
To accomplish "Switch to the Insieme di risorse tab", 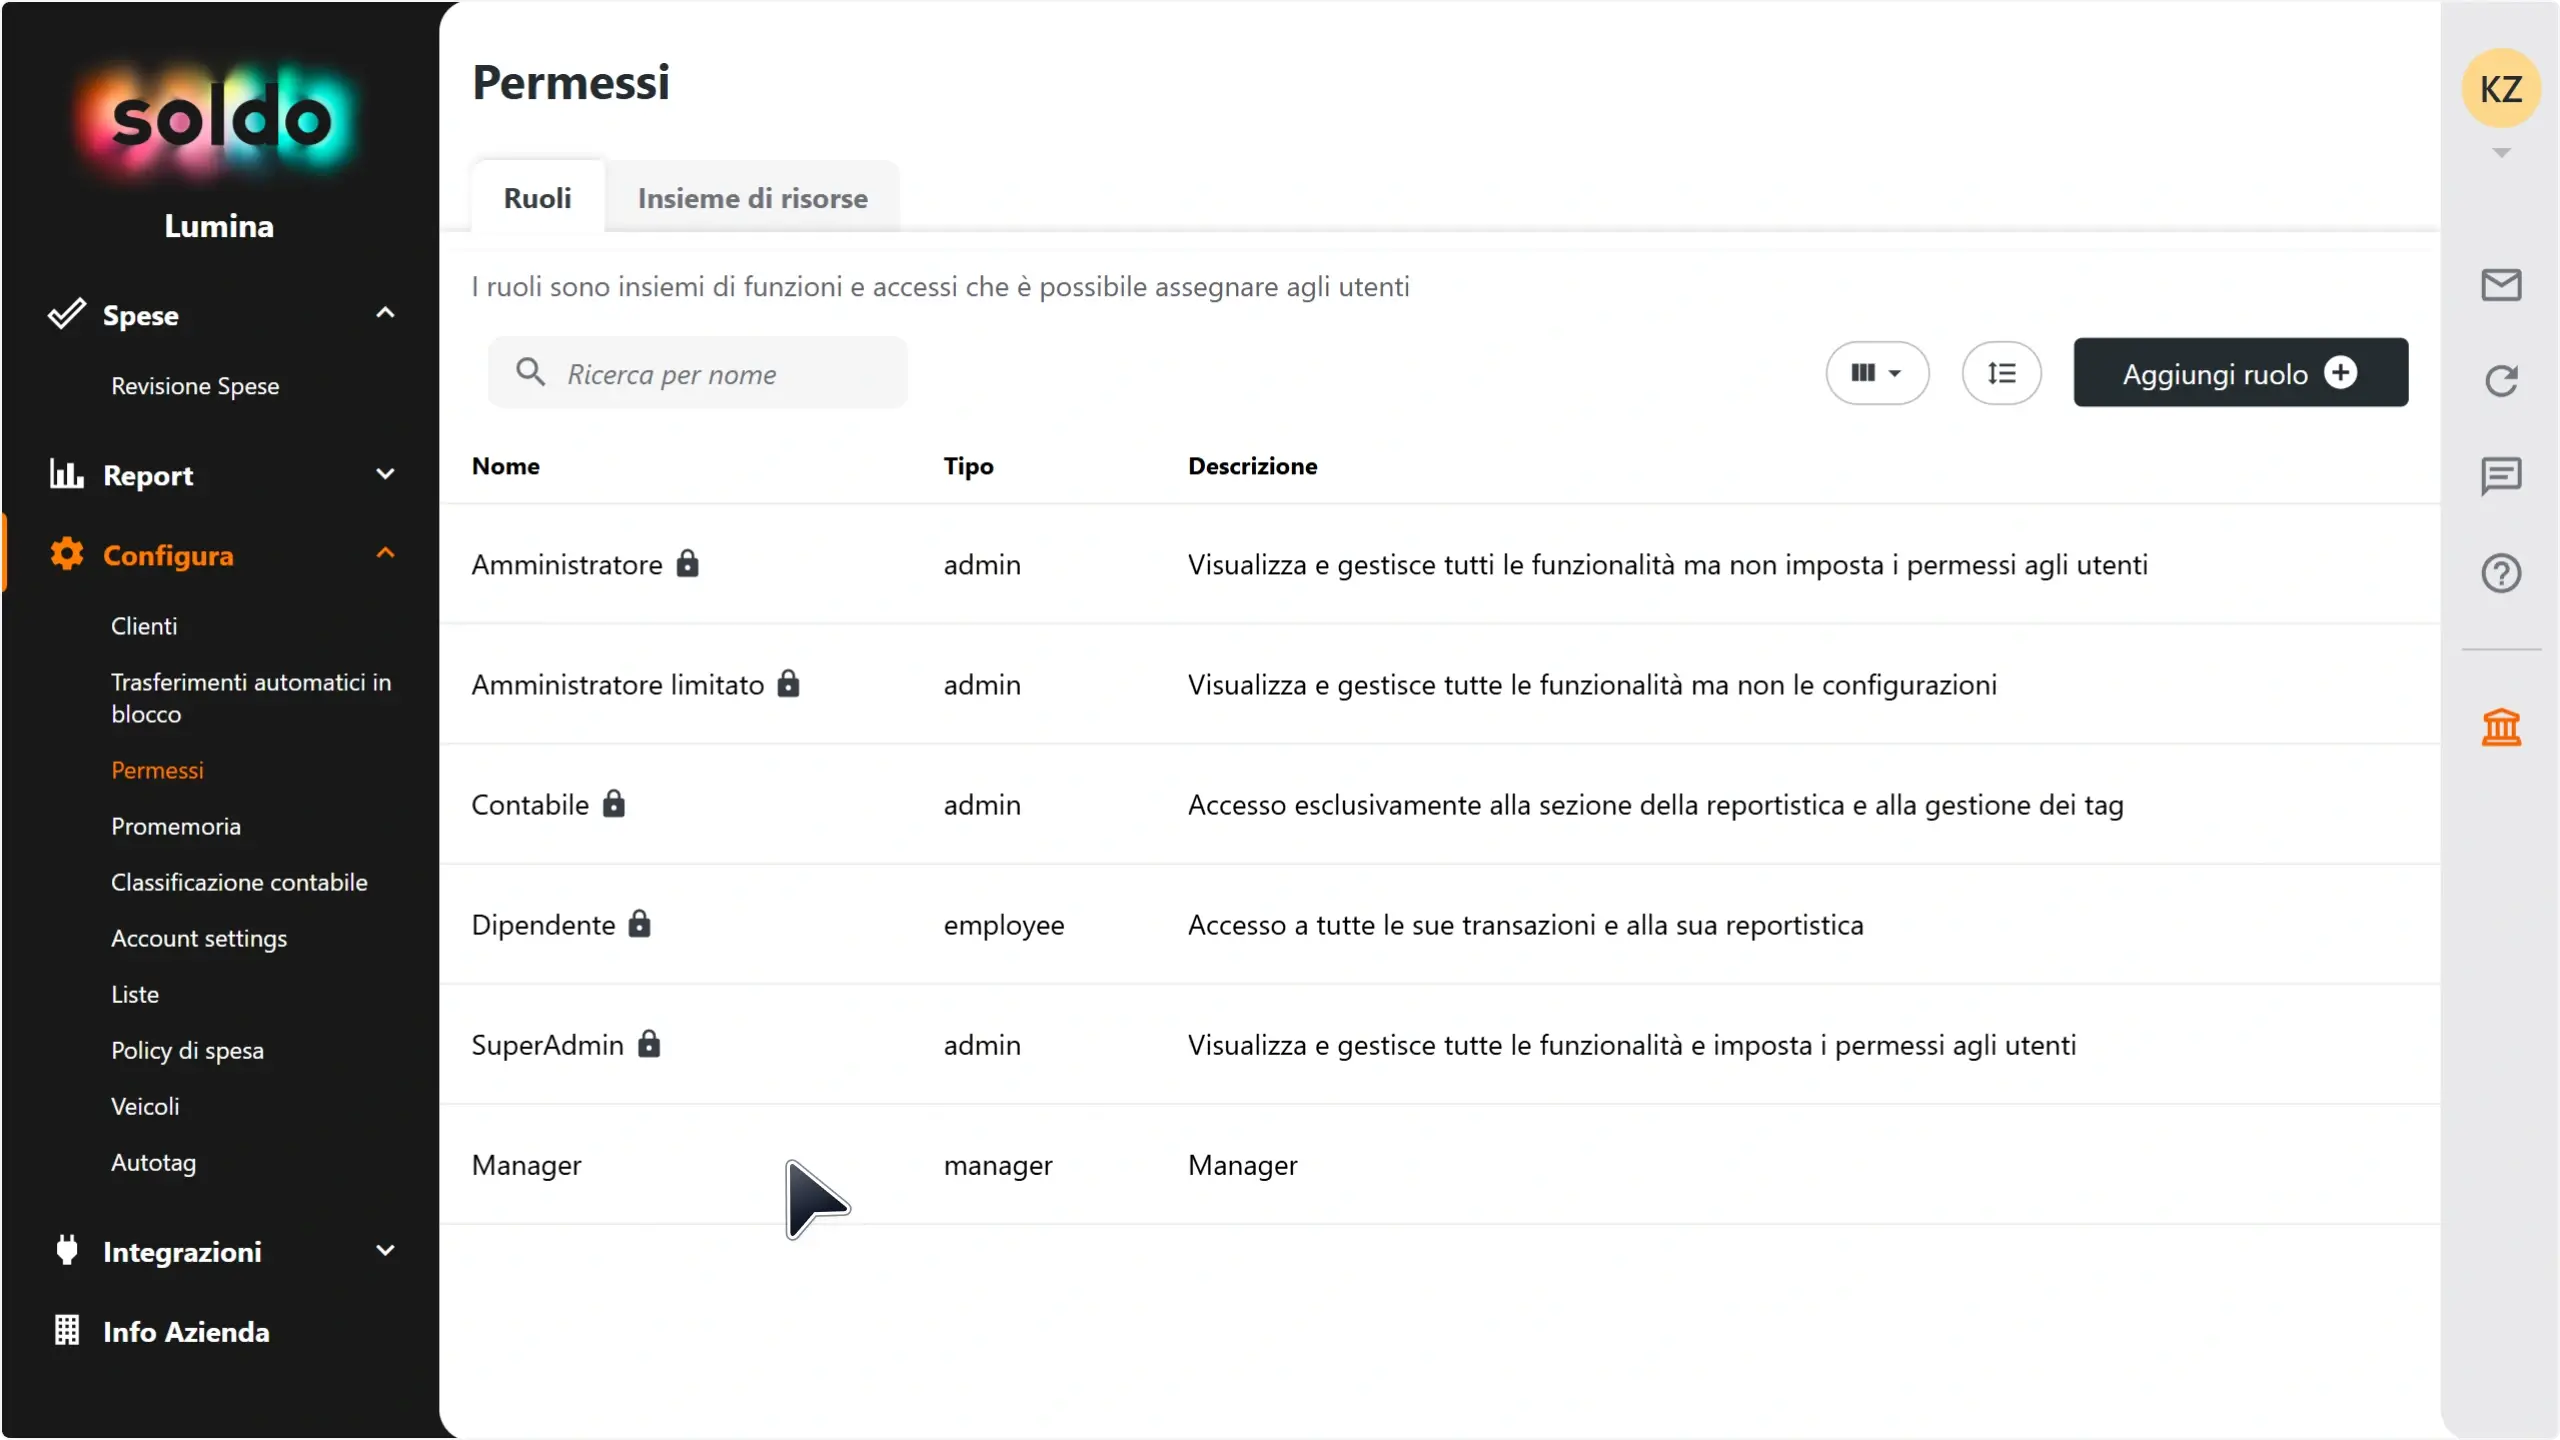I will [752, 198].
